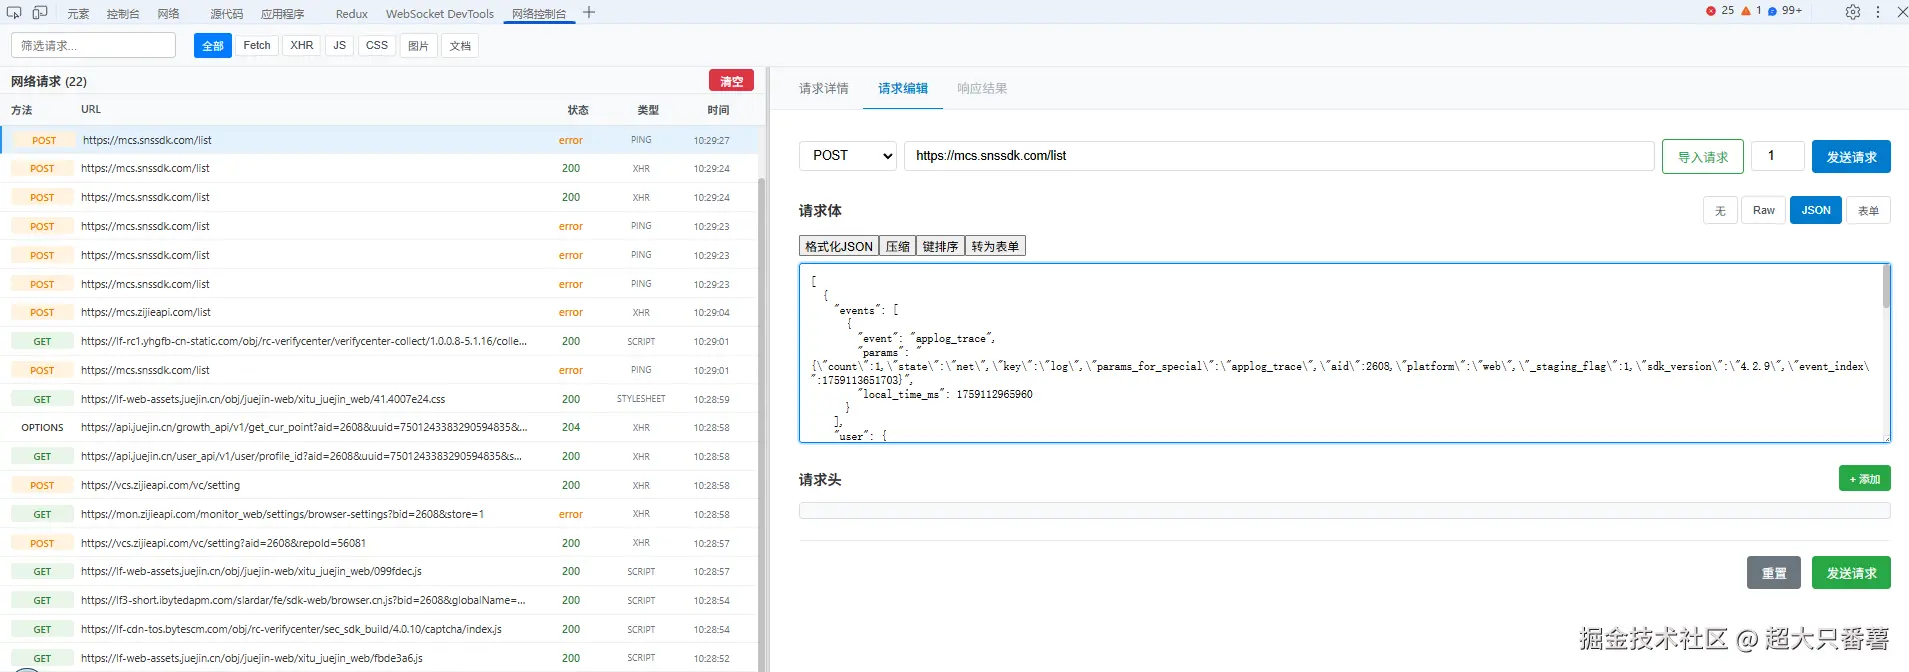Select POST mcs.zijieapi.com/list request row
1909x672 pixels.
tap(379, 312)
